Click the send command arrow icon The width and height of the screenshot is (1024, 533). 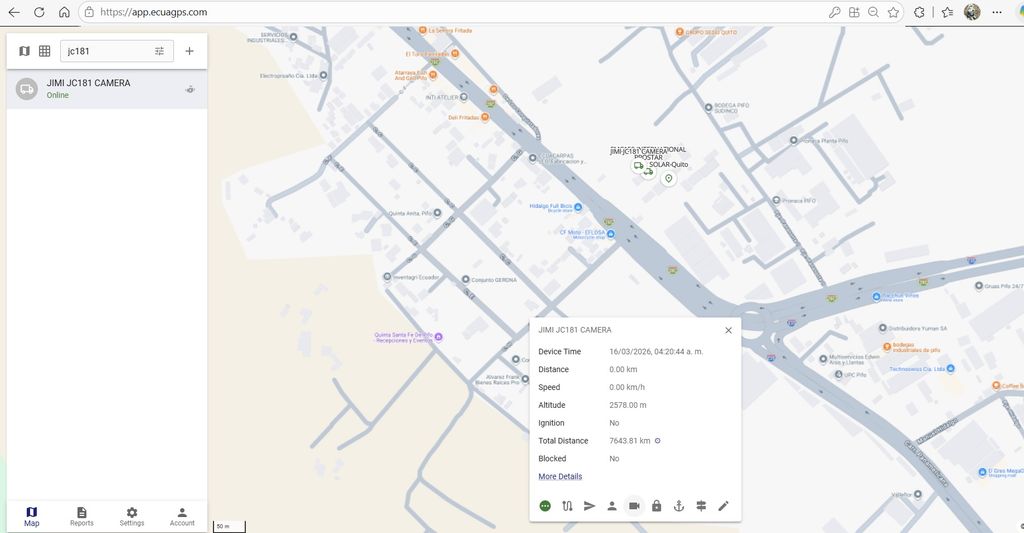click(589, 506)
